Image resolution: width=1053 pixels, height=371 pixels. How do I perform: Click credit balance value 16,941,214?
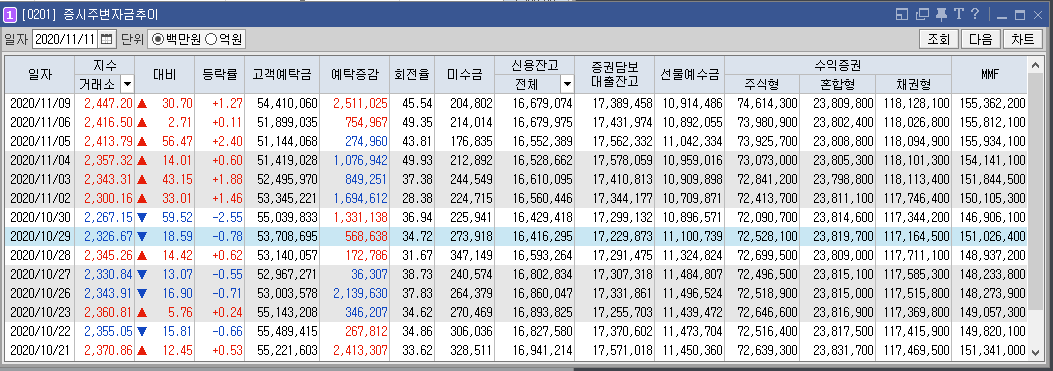click(543, 351)
